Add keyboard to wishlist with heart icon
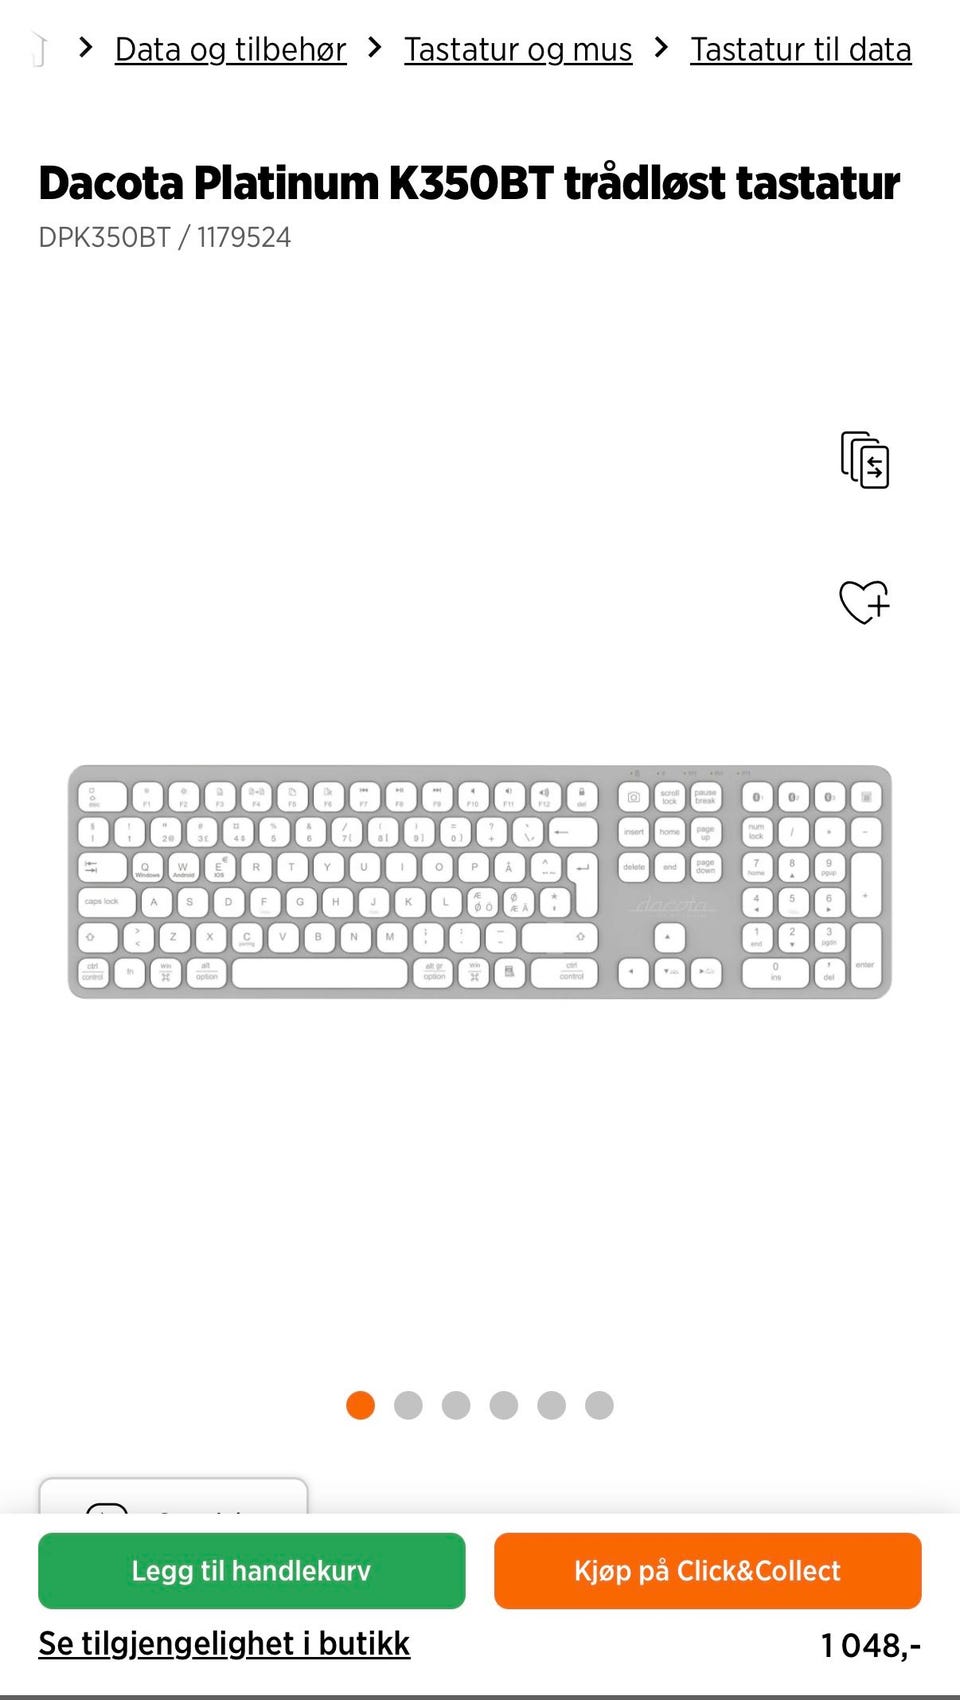 pos(864,602)
